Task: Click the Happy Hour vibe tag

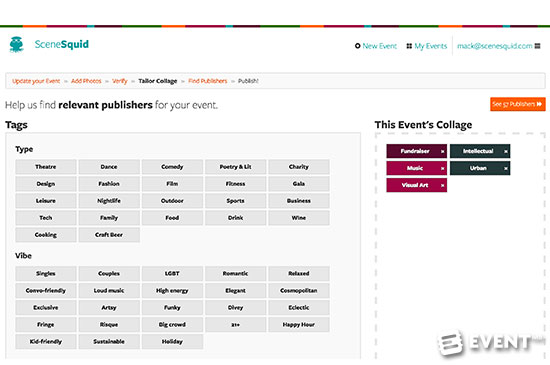Action: (299, 325)
